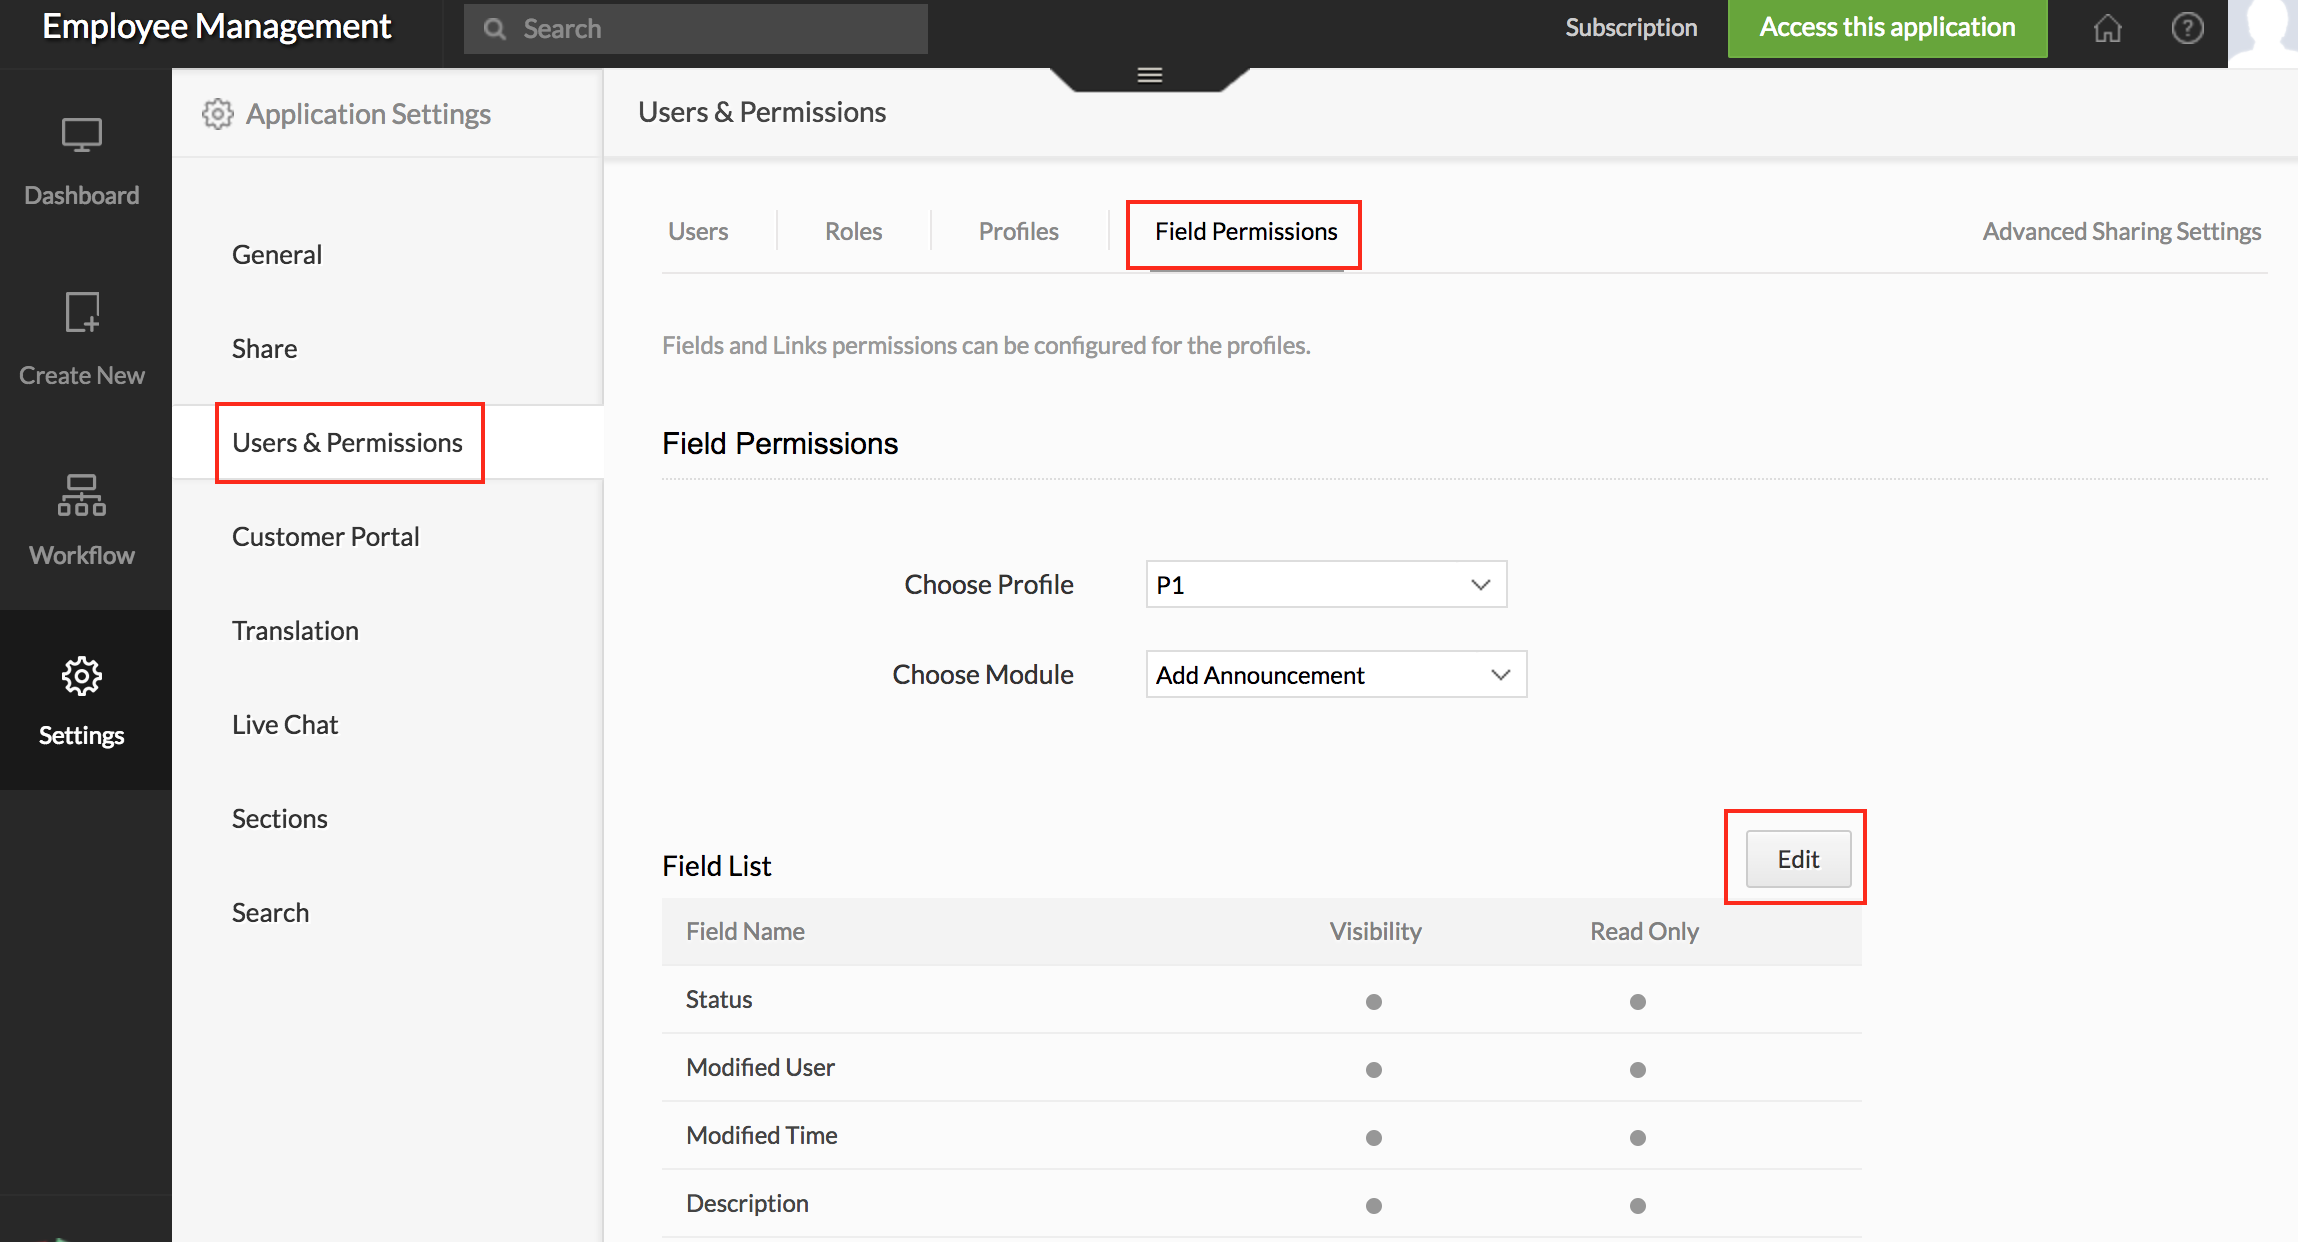2298x1242 pixels.
Task: Open Advanced Sharing Settings
Action: point(2121,231)
